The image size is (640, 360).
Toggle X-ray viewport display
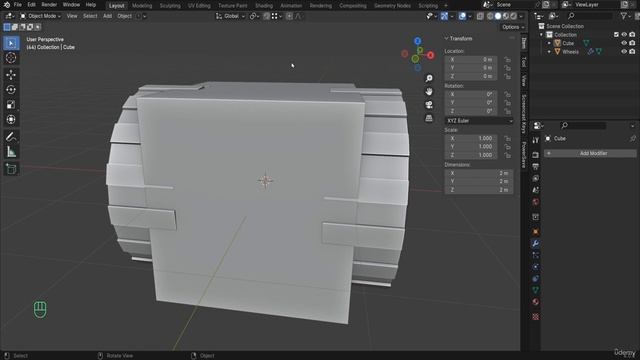click(480, 16)
